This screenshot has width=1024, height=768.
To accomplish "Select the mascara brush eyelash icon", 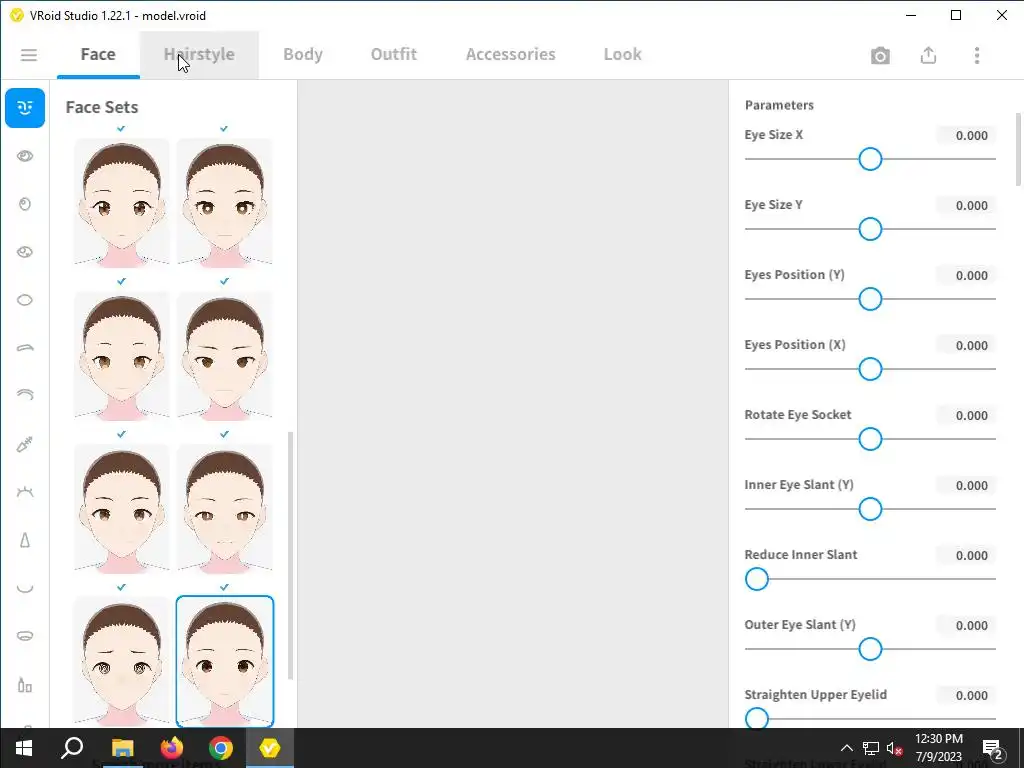I will (x=25, y=444).
